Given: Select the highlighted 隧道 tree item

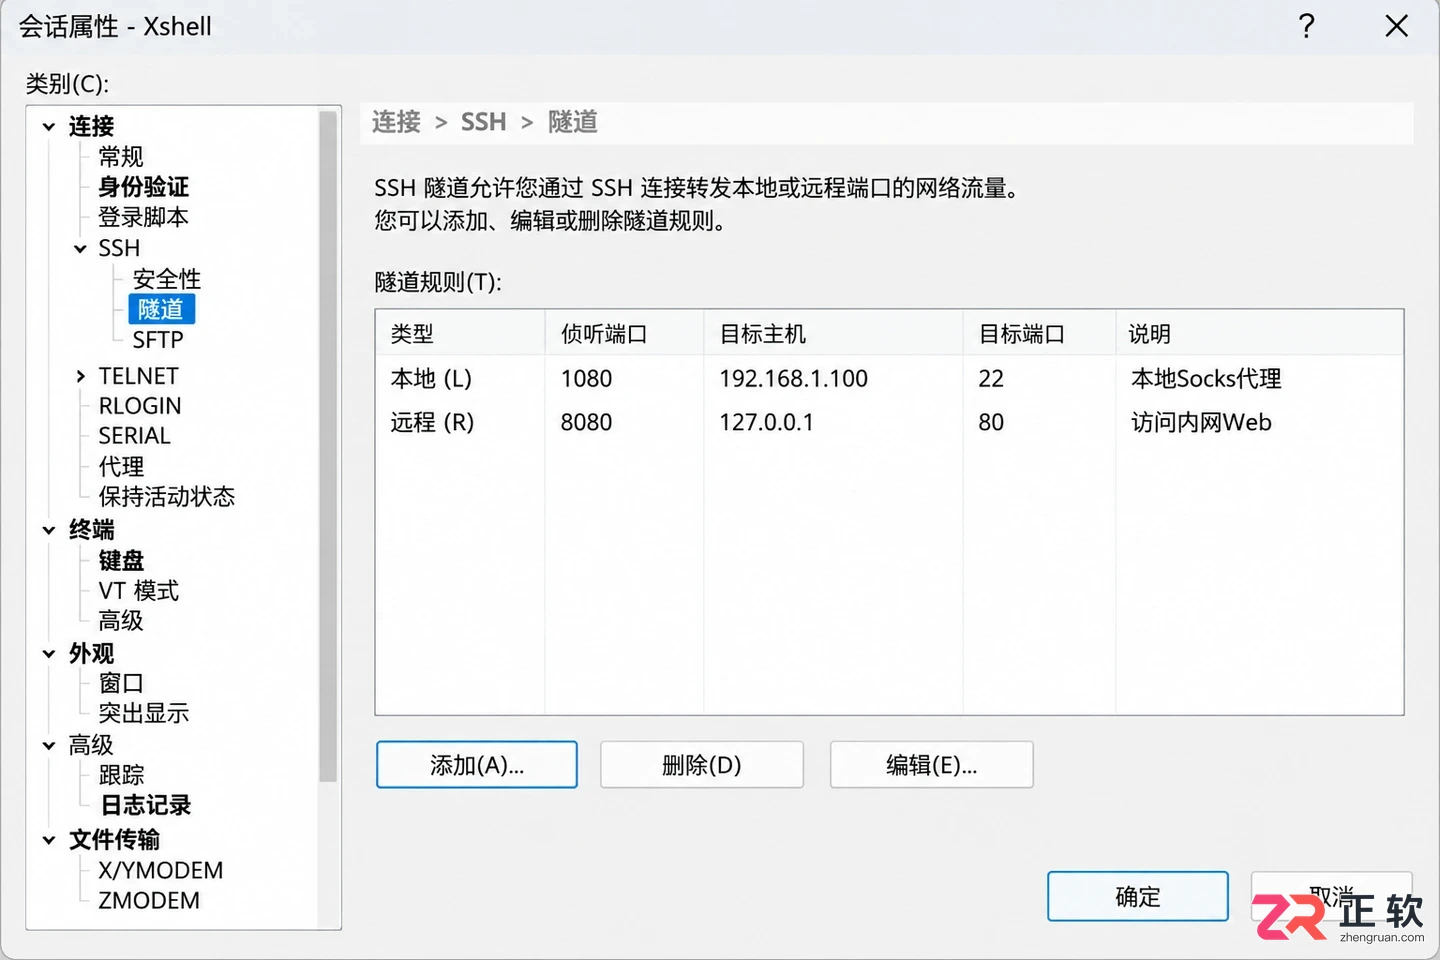Looking at the screenshot, I should pos(161,309).
